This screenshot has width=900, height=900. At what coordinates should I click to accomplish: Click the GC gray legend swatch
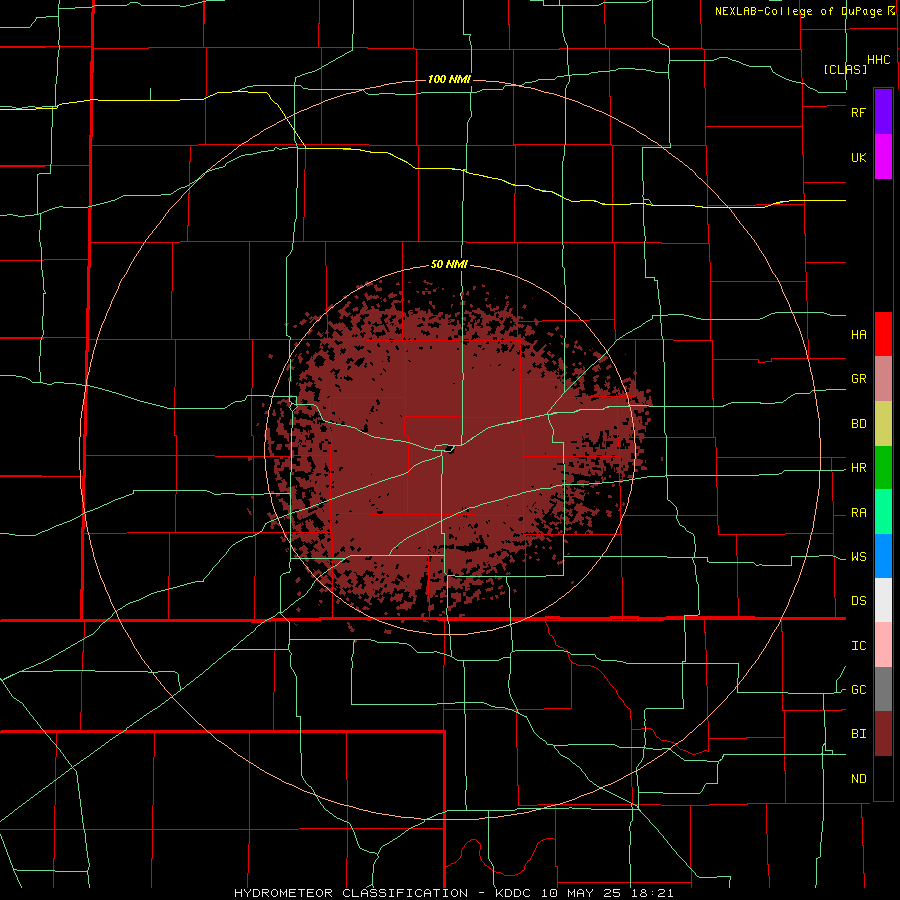(883, 689)
